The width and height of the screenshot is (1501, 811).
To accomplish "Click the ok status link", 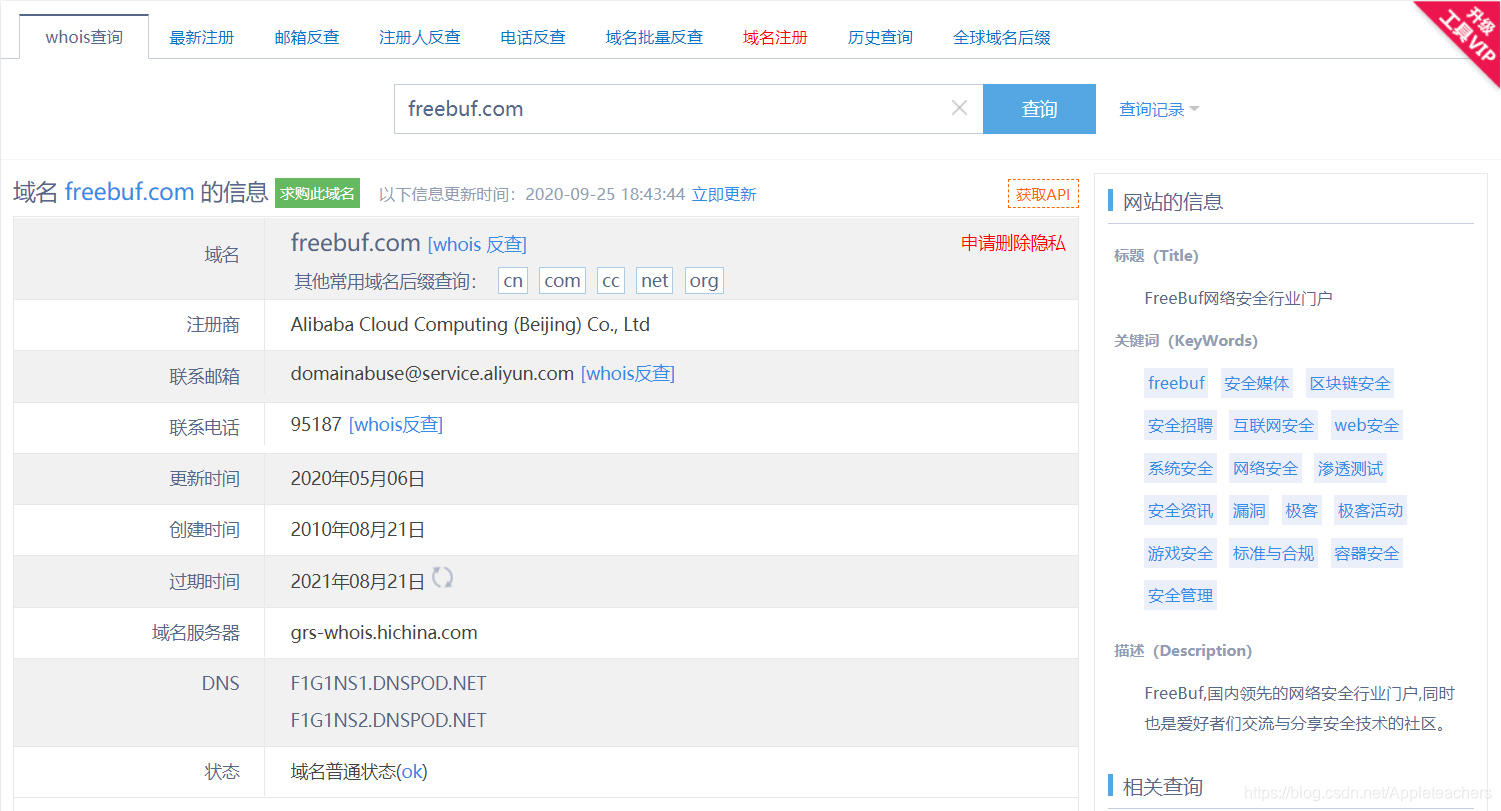I will [412, 772].
